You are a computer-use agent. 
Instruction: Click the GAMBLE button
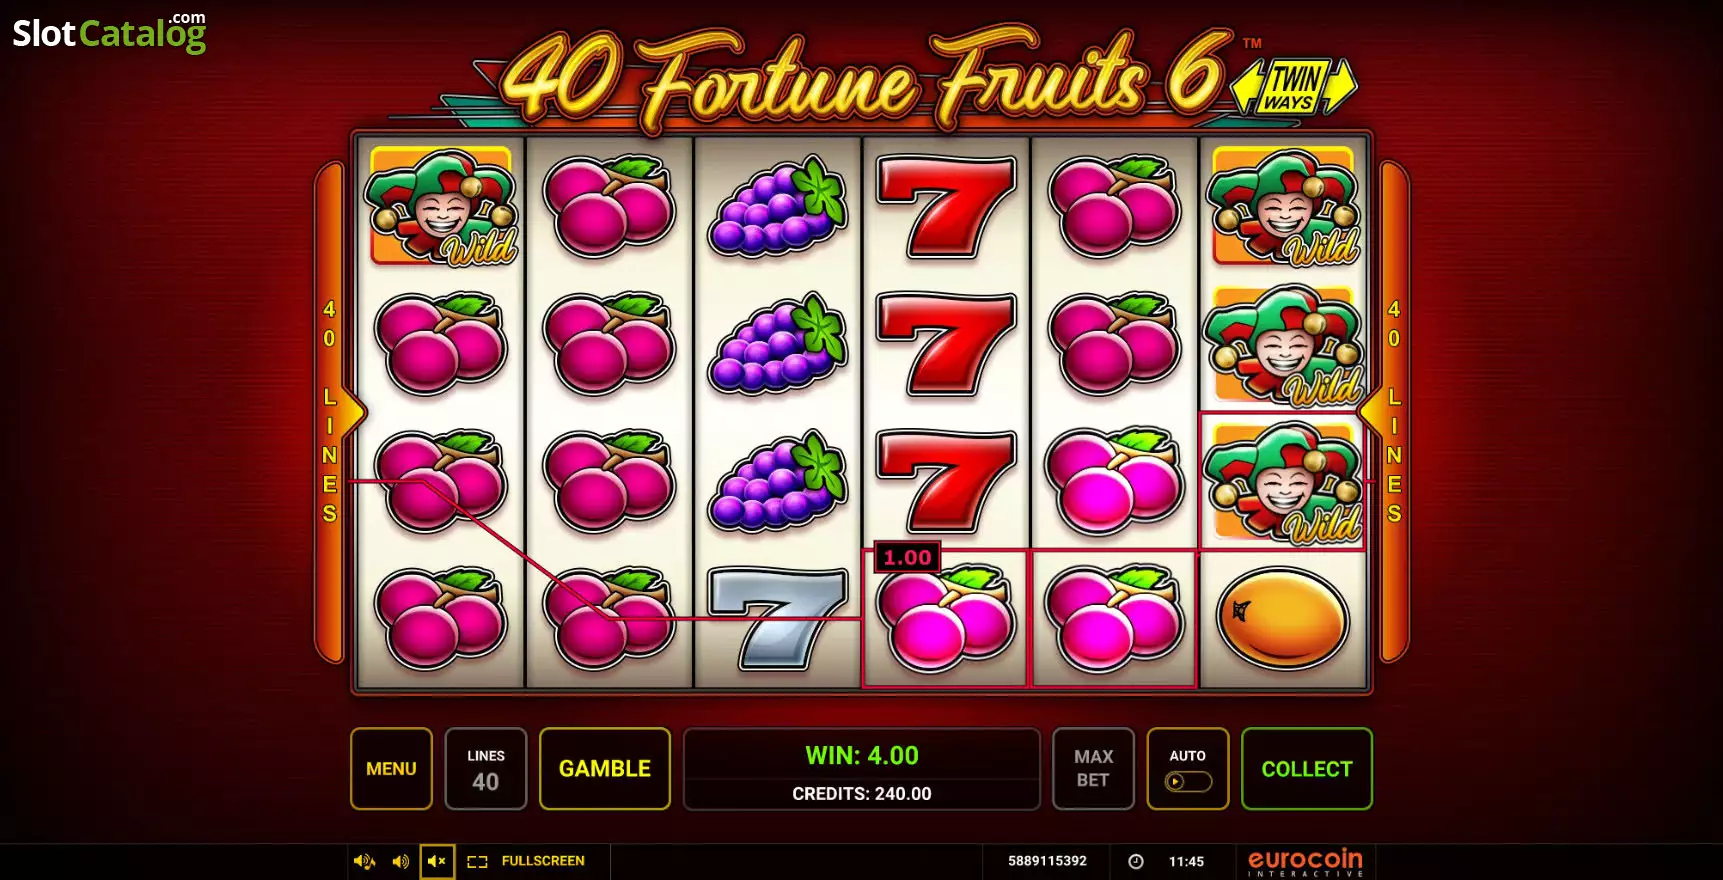coord(605,768)
